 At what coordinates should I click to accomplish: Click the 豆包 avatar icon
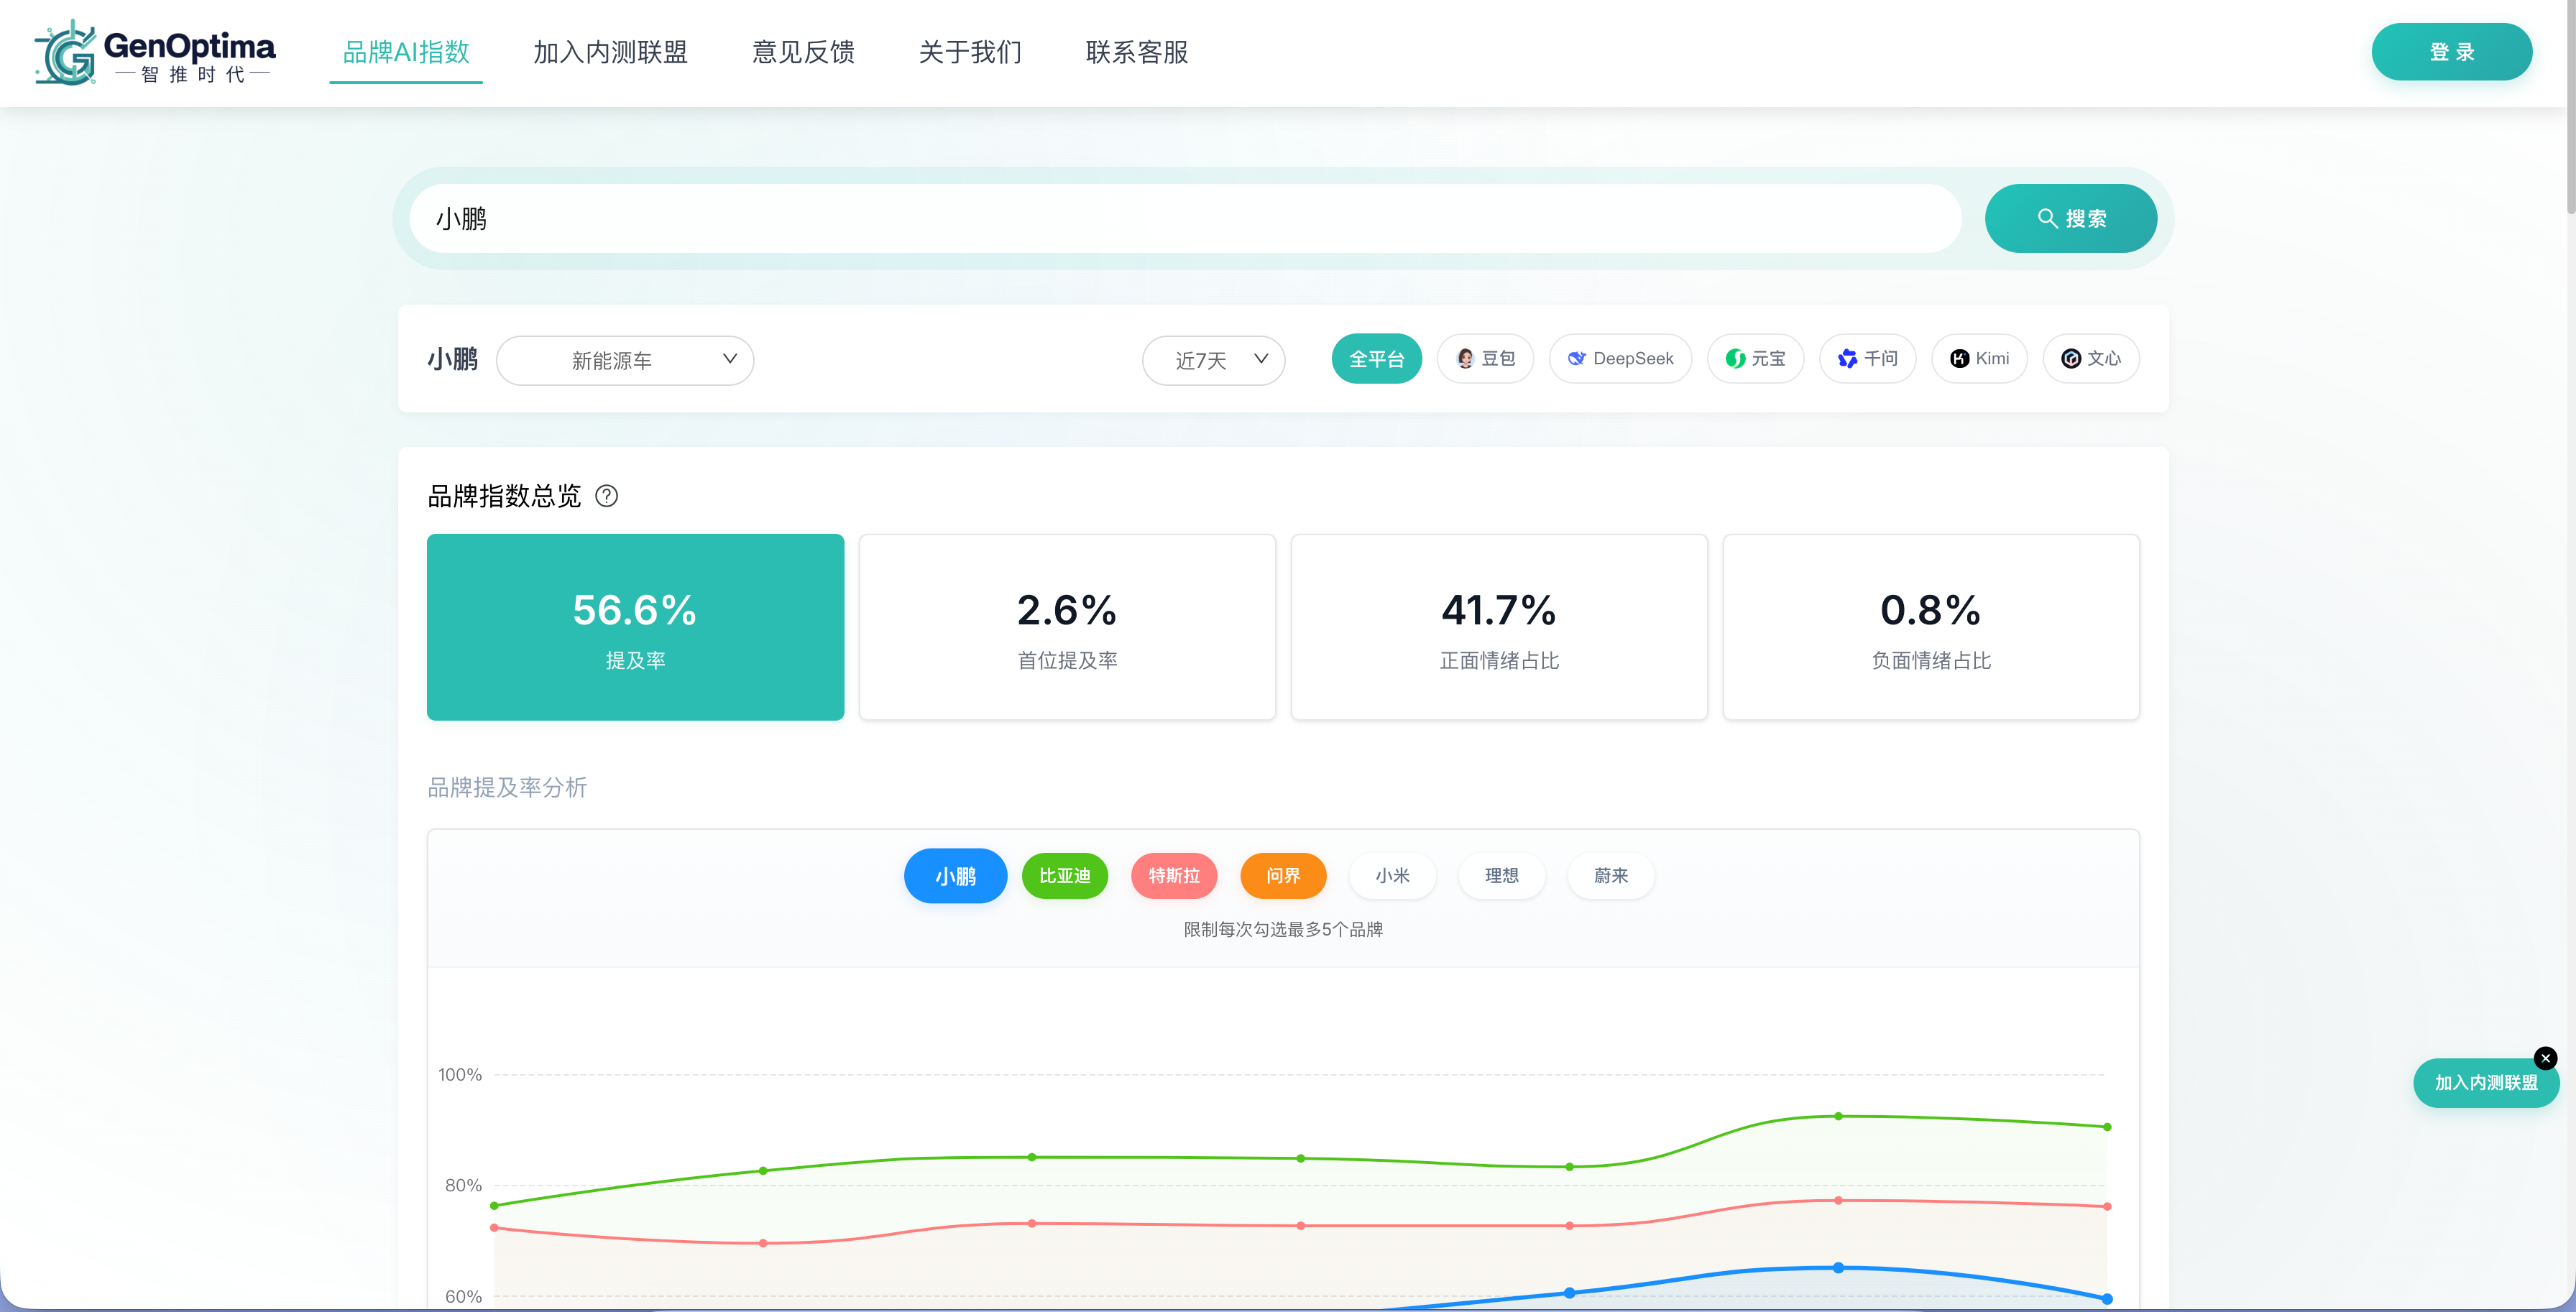click(1465, 359)
